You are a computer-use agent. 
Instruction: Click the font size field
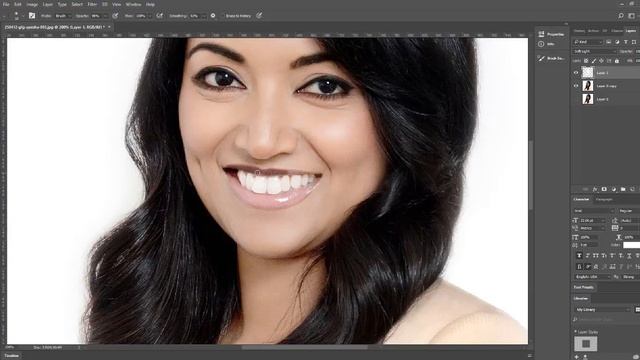point(593,220)
